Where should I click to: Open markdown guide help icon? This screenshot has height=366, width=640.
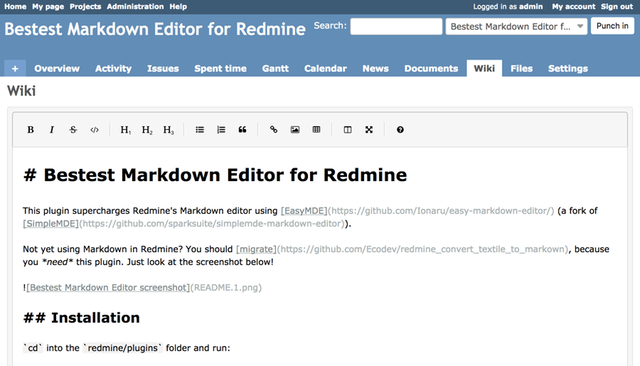point(400,130)
